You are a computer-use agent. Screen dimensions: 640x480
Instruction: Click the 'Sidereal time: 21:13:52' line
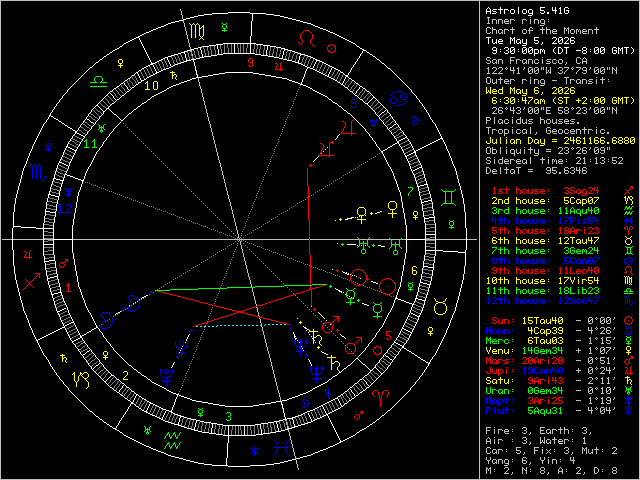(554, 161)
